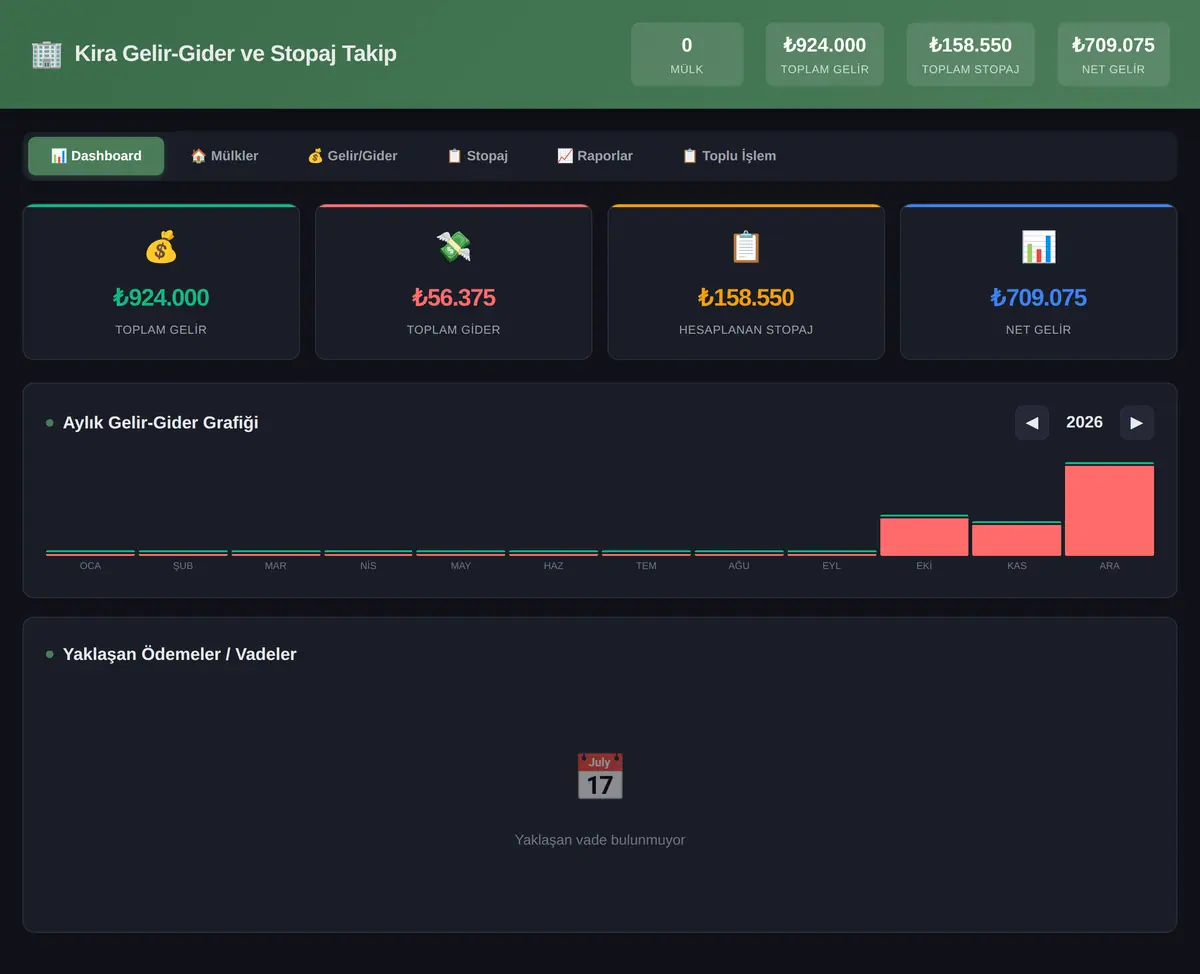The width and height of the screenshot is (1200, 974).
Task: Click the clipboard icon on Hesaplanan Stopaj card
Action: (x=746, y=247)
